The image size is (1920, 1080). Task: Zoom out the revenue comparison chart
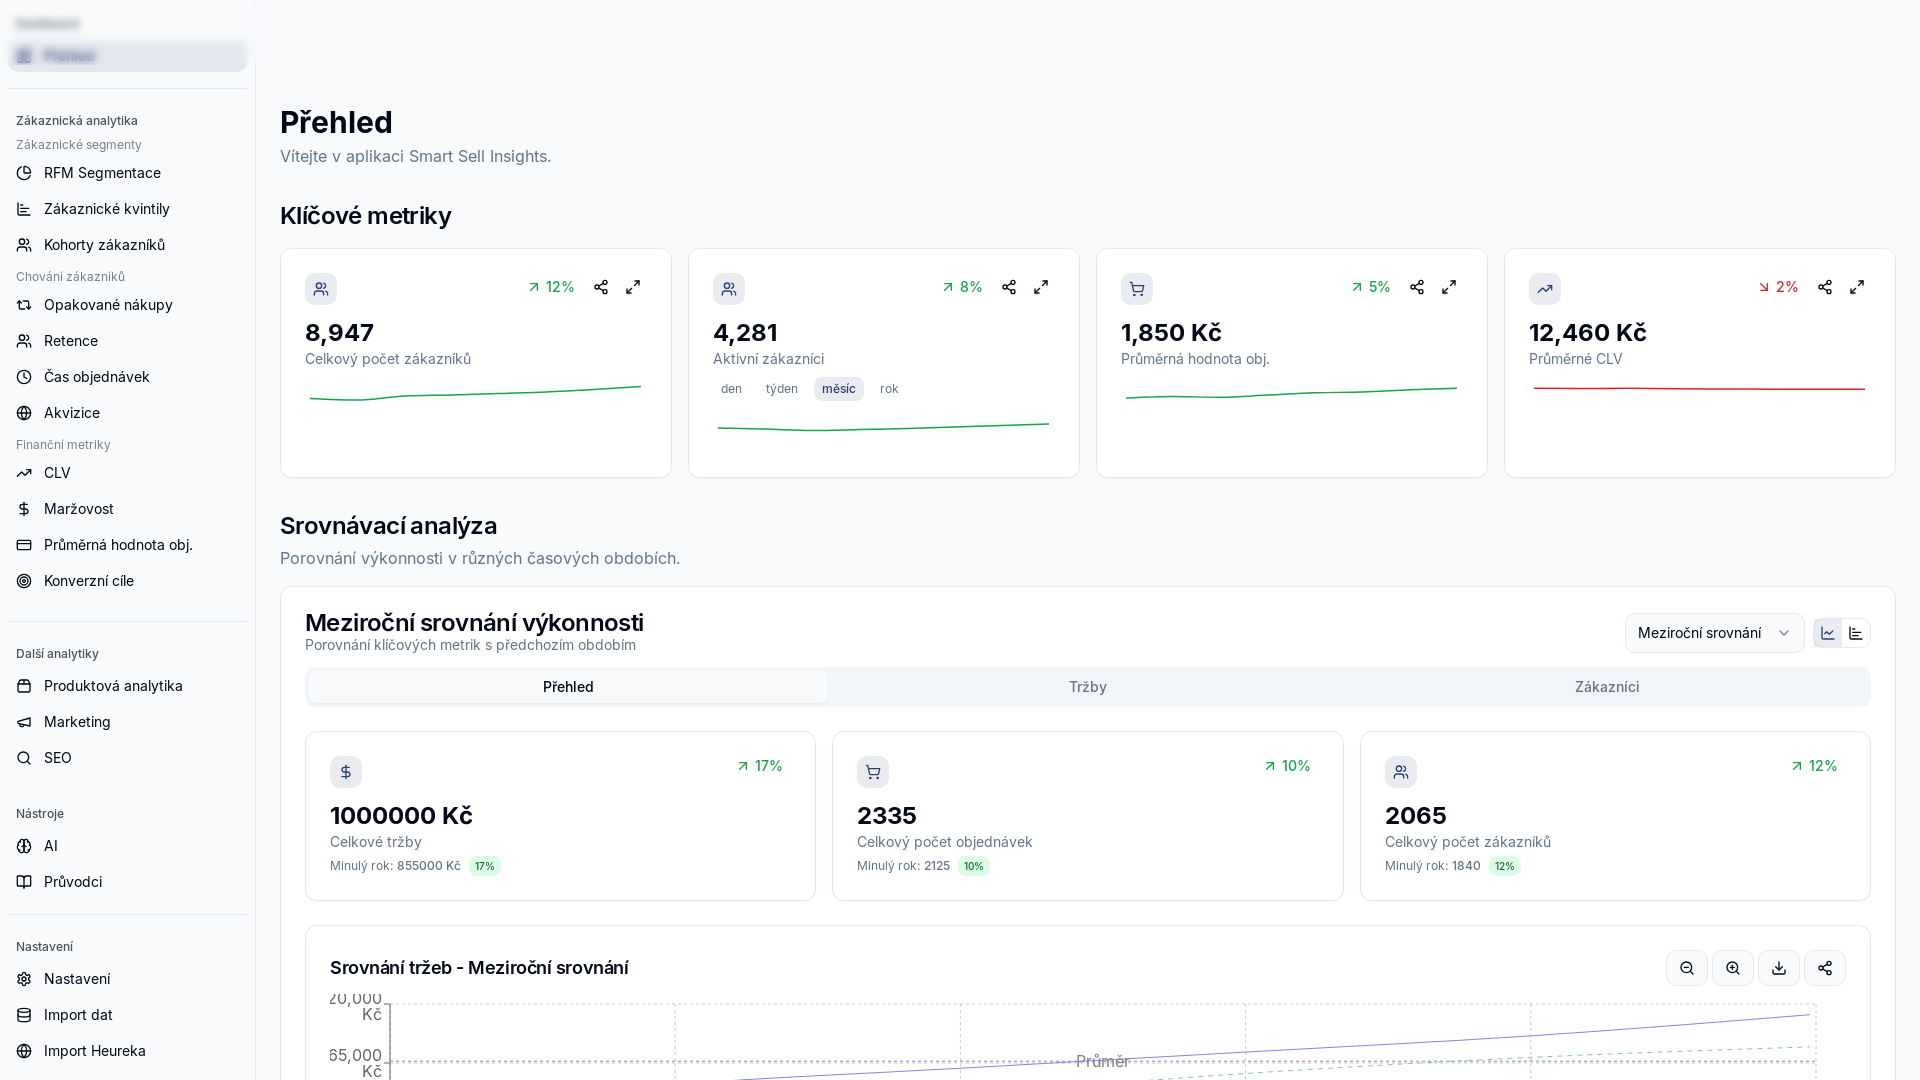tap(1687, 968)
